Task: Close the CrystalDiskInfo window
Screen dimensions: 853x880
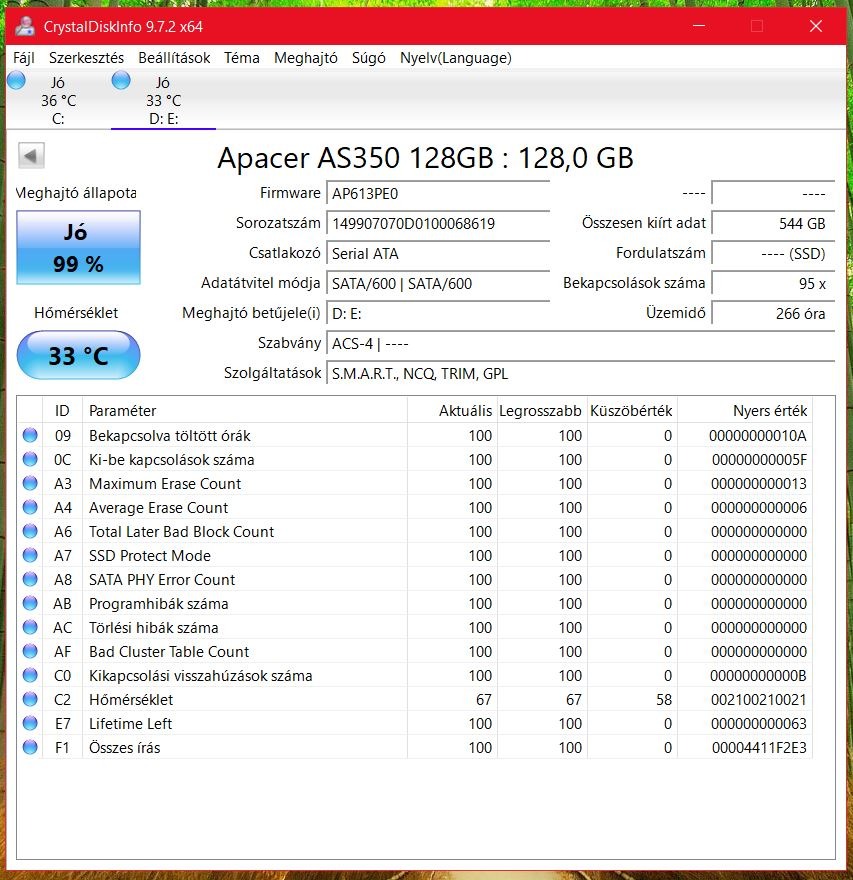Action: point(816,26)
